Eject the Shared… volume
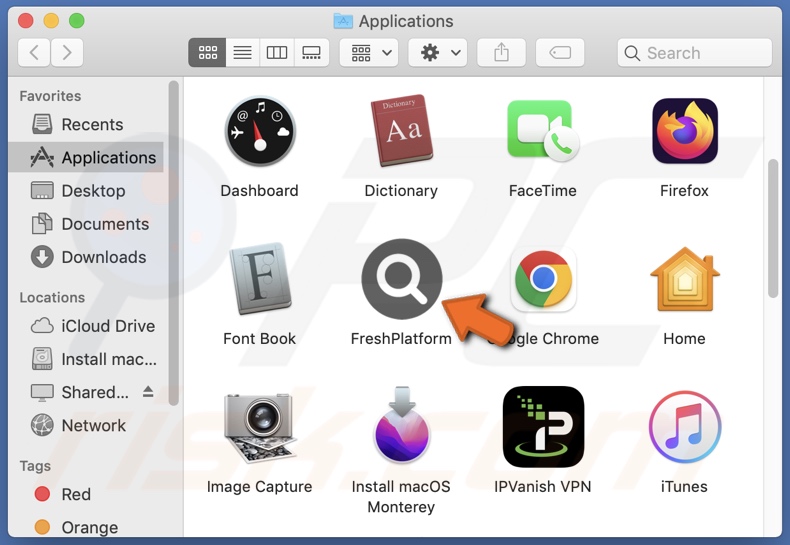Screen dimensions: 790x545 click(148, 391)
